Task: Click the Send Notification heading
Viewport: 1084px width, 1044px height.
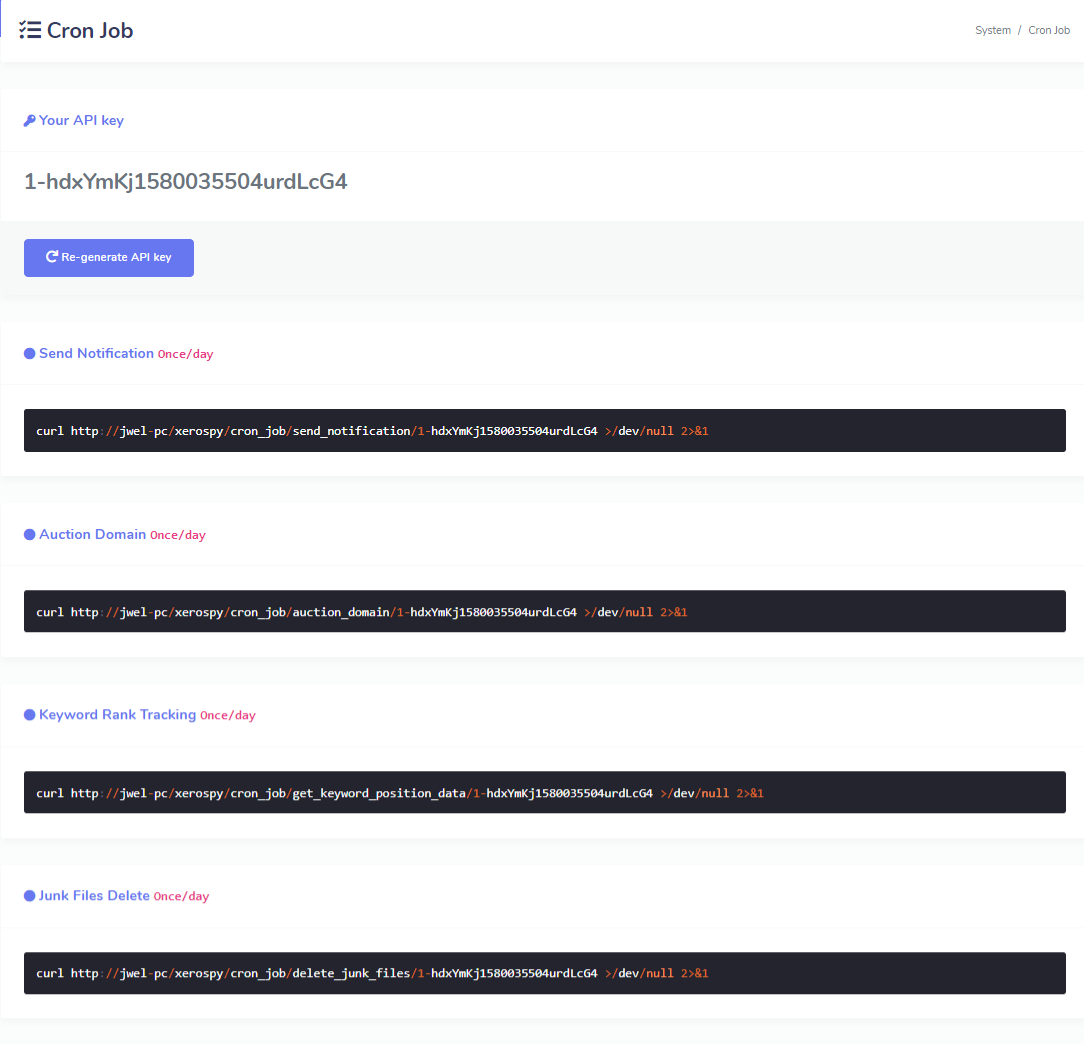Action: pyautogui.click(x=96, y=354)
